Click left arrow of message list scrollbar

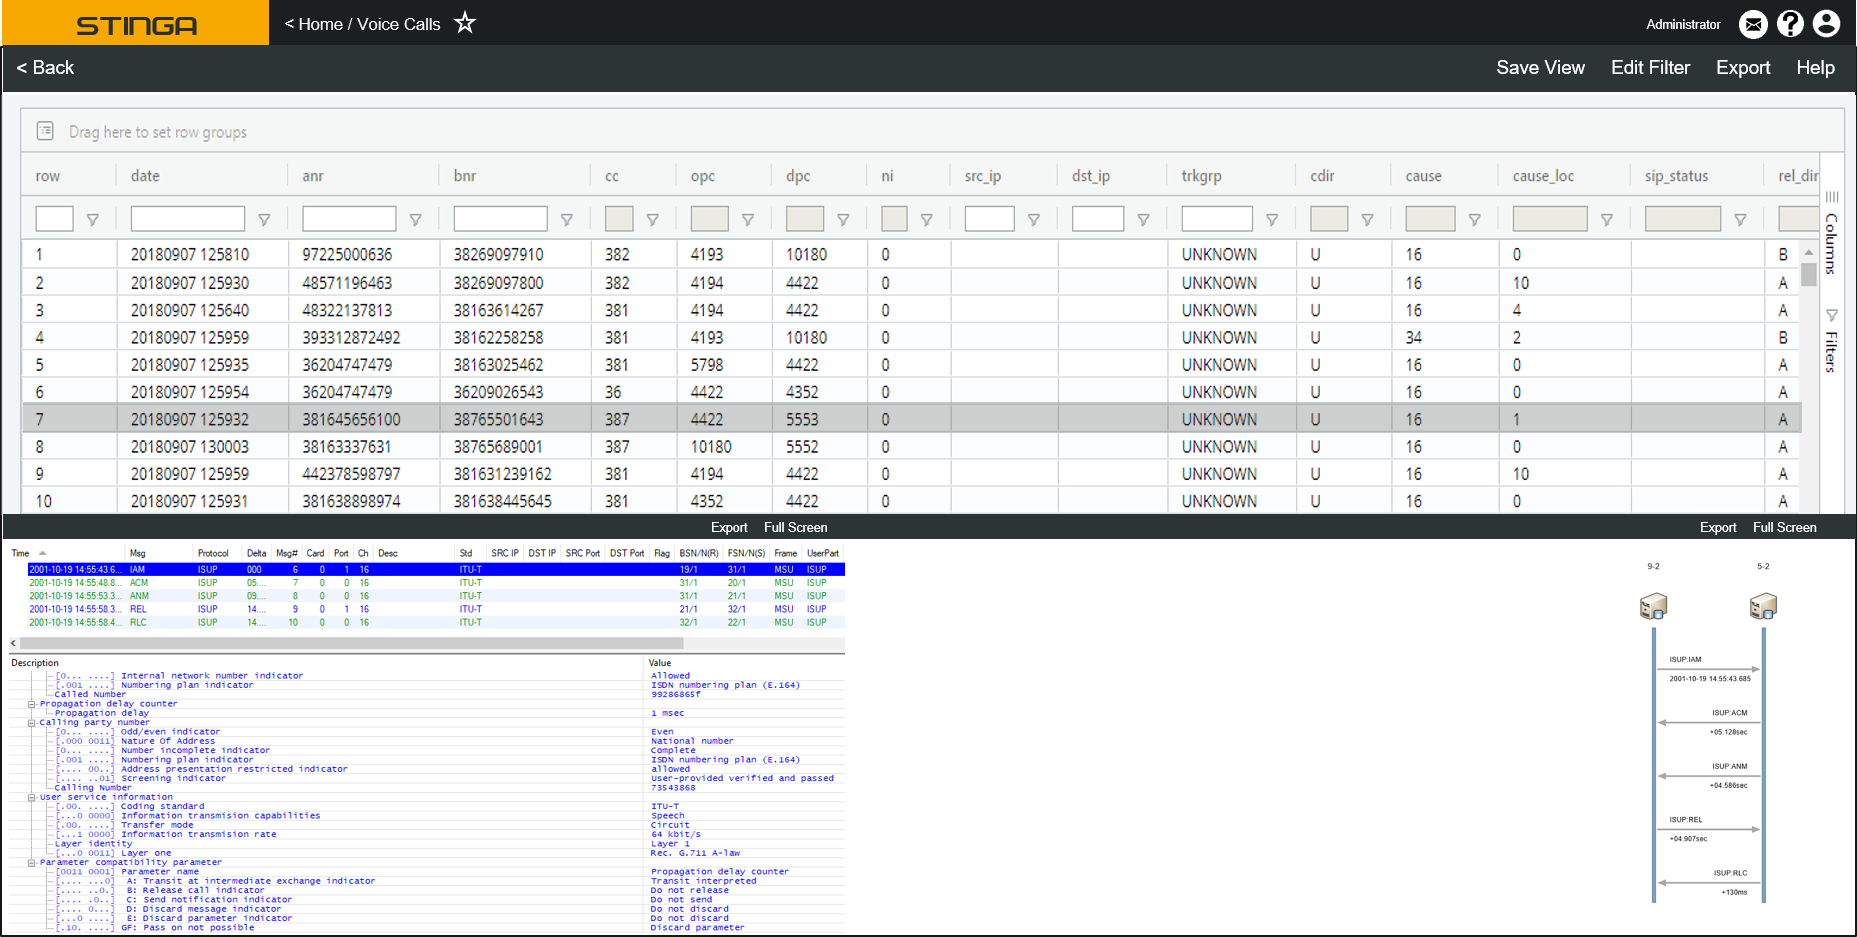(13, 643)
